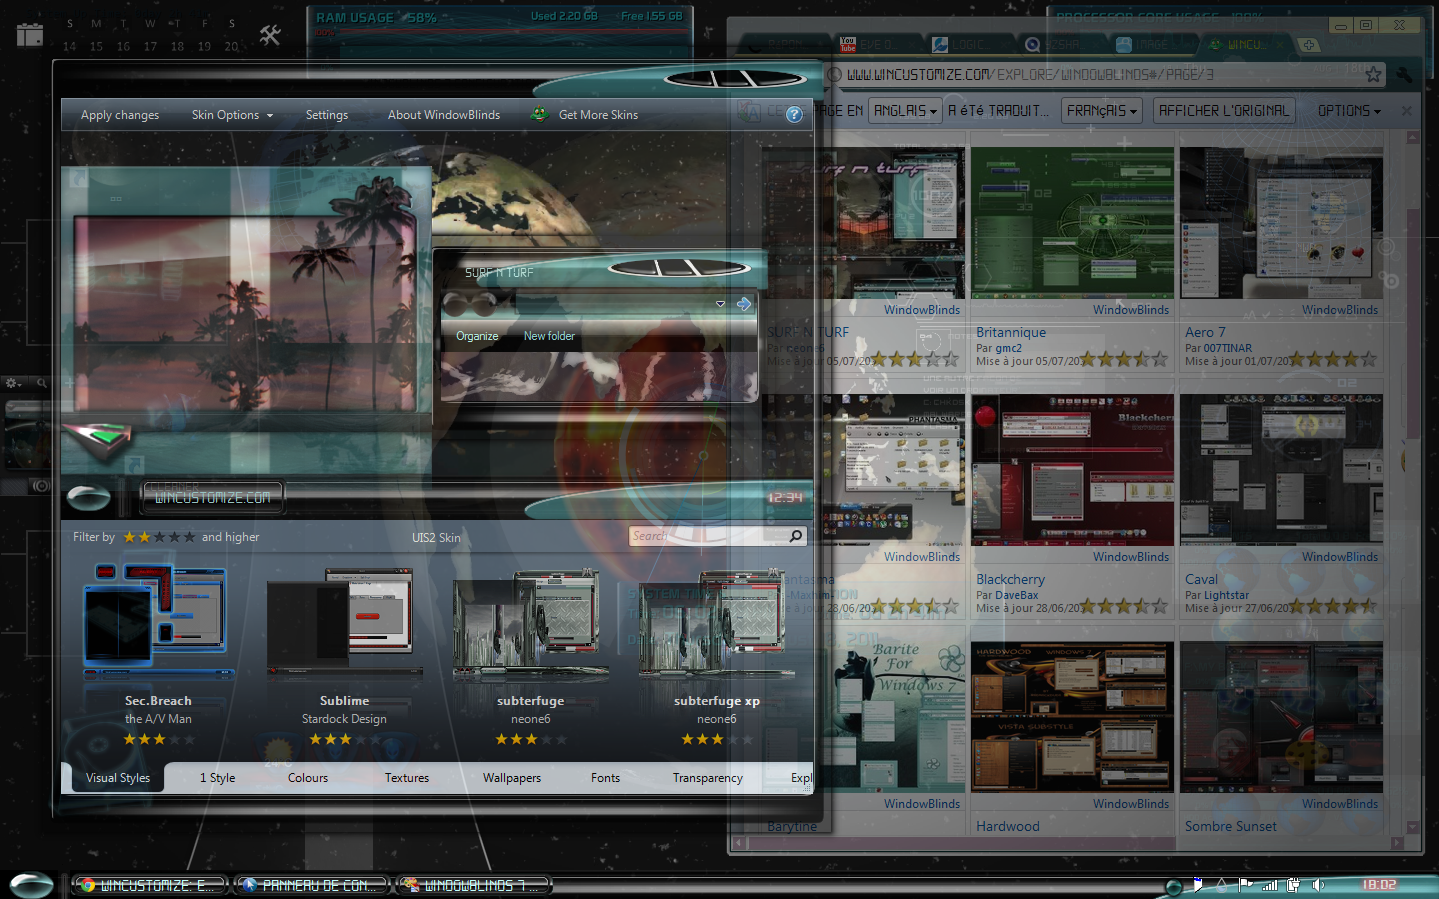
Task: Open About WindowBlinds
Action: [444, 115]
